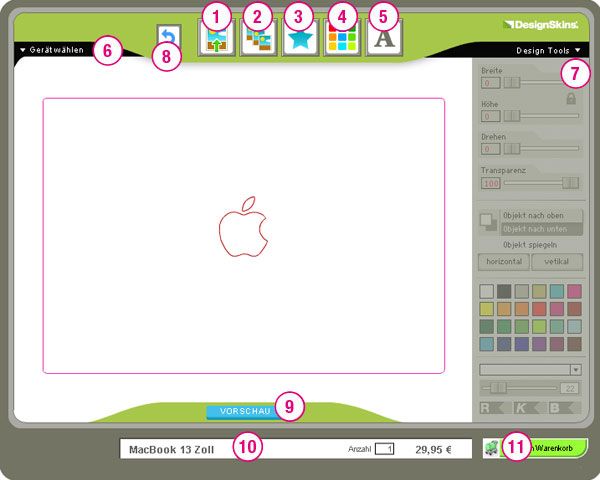Screen dimensions: 600x480
Task: Select the Apple logo outline on canvas
Action: pos(243,227)
